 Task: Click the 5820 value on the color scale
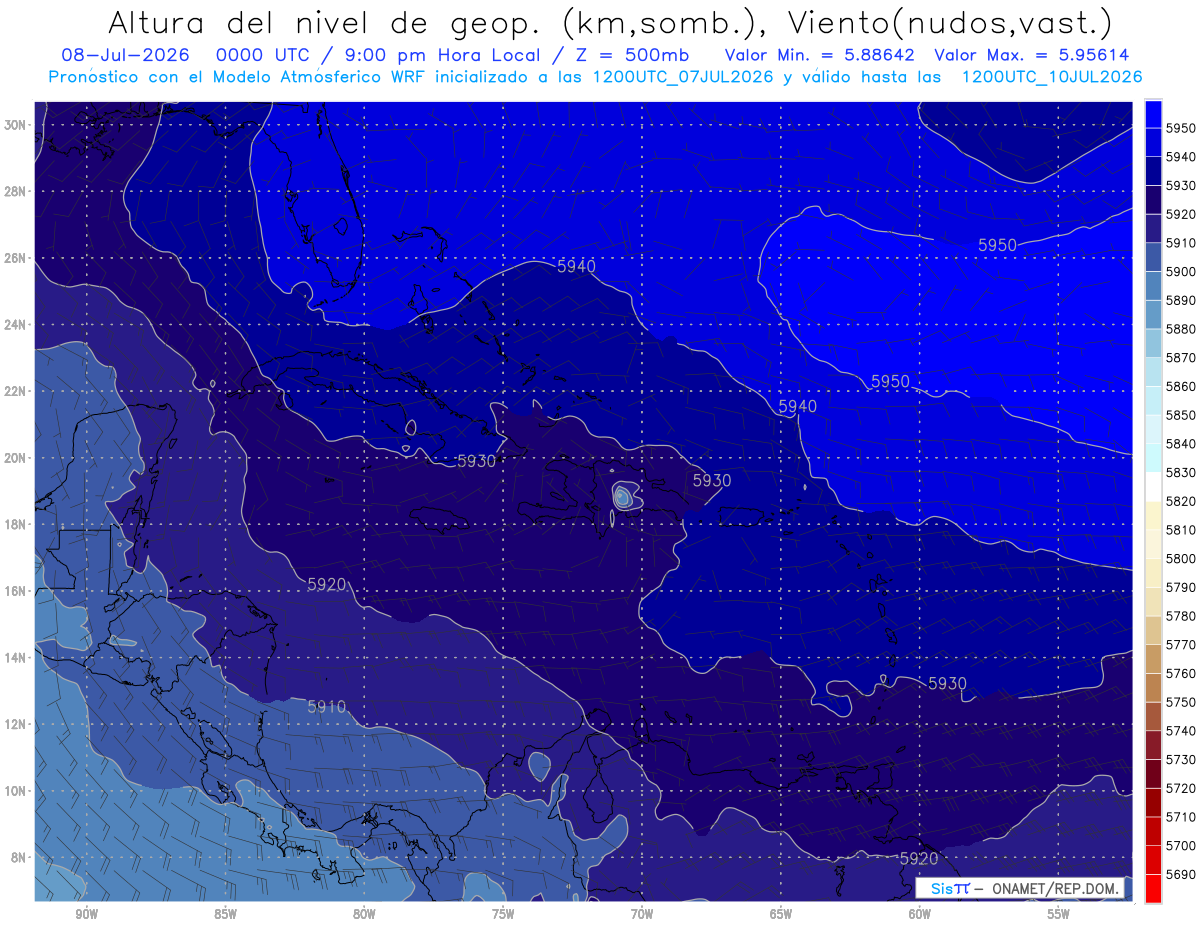(x=1181, y=502)
